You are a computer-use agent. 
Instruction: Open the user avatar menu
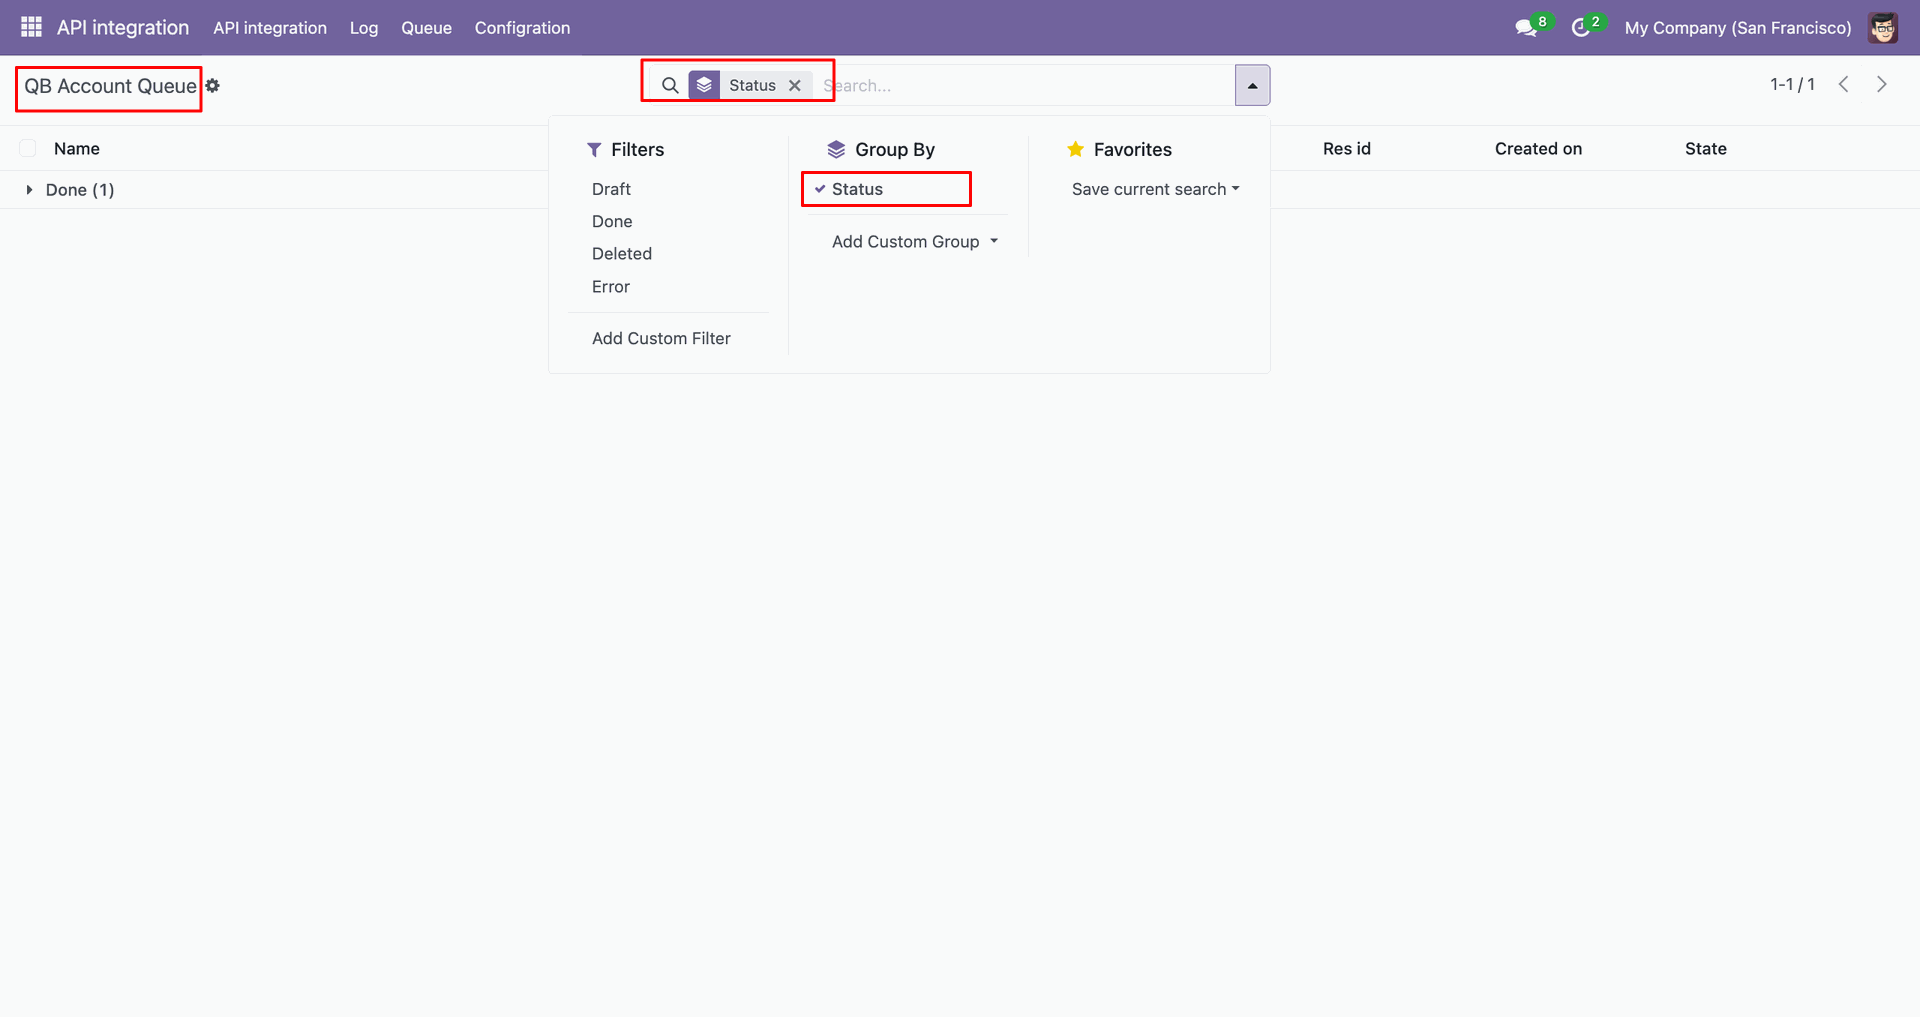1883,28
